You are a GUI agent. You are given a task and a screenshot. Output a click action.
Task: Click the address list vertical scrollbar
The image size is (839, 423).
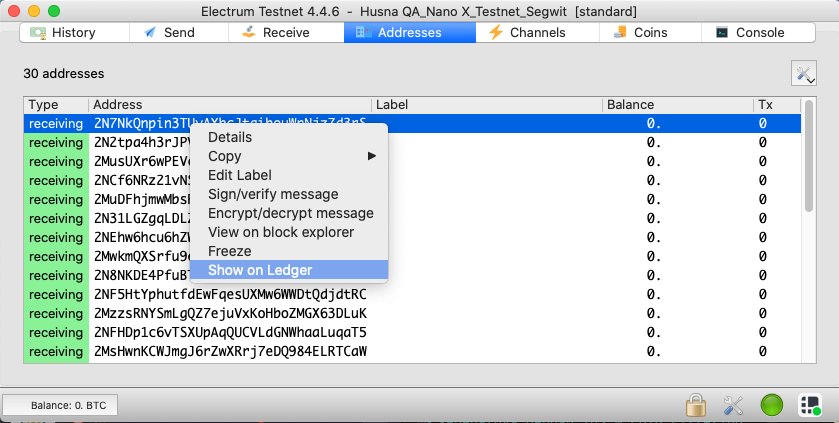(x=809, y=155)
